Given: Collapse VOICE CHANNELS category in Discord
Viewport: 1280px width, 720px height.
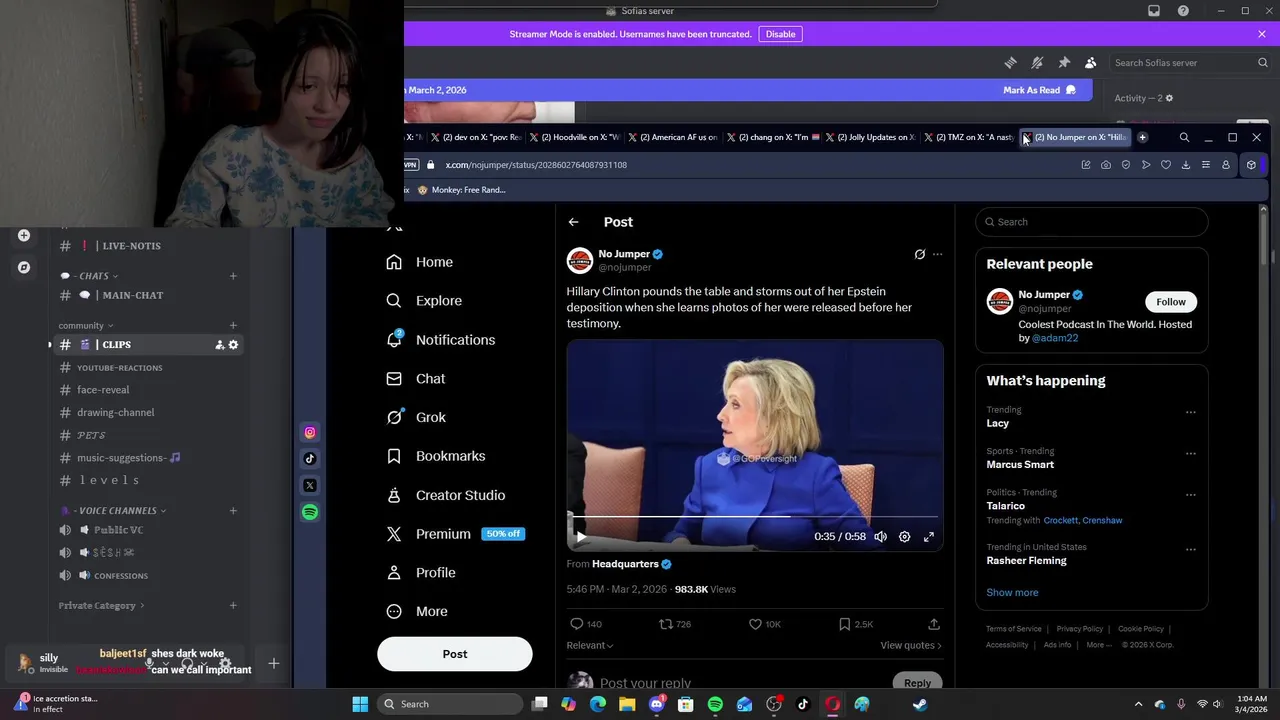Looking at the screenshot, I should [x=113, y=511].
